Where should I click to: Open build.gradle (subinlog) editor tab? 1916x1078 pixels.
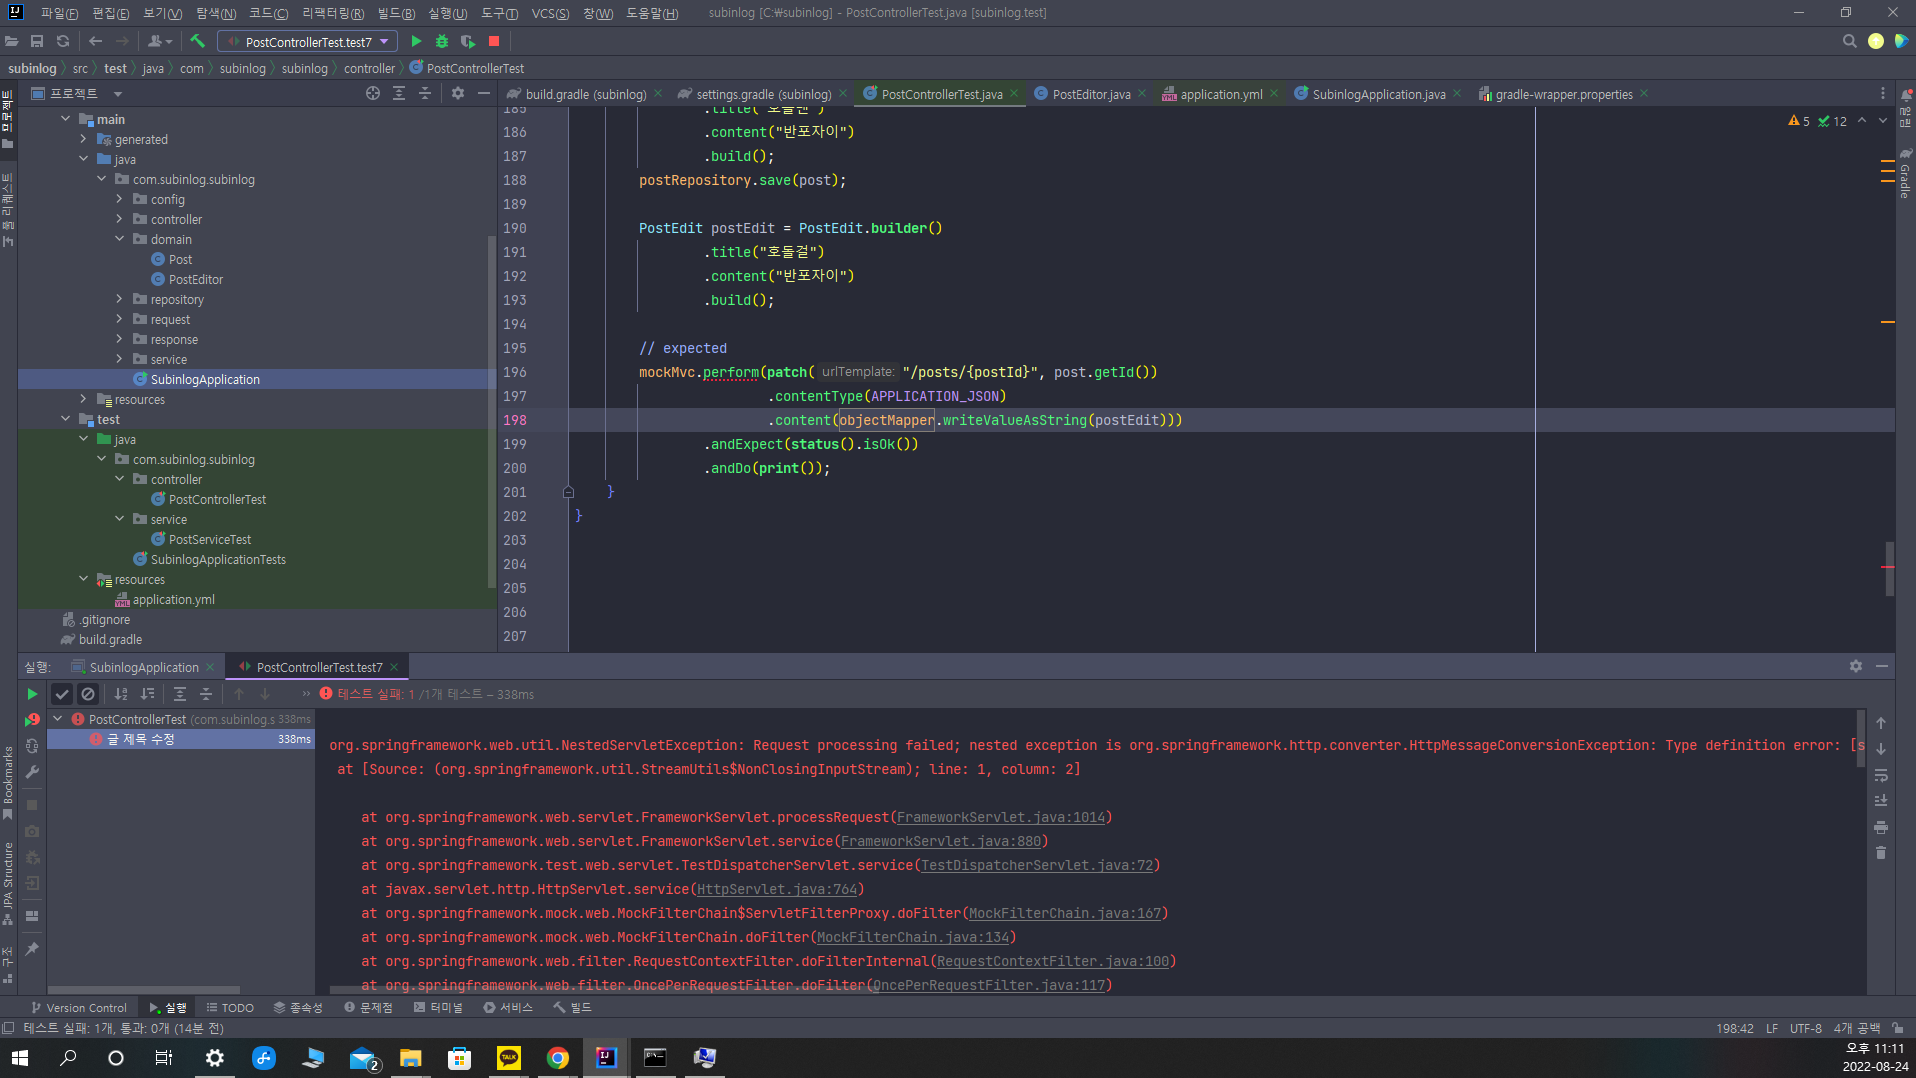pos(585,94)
